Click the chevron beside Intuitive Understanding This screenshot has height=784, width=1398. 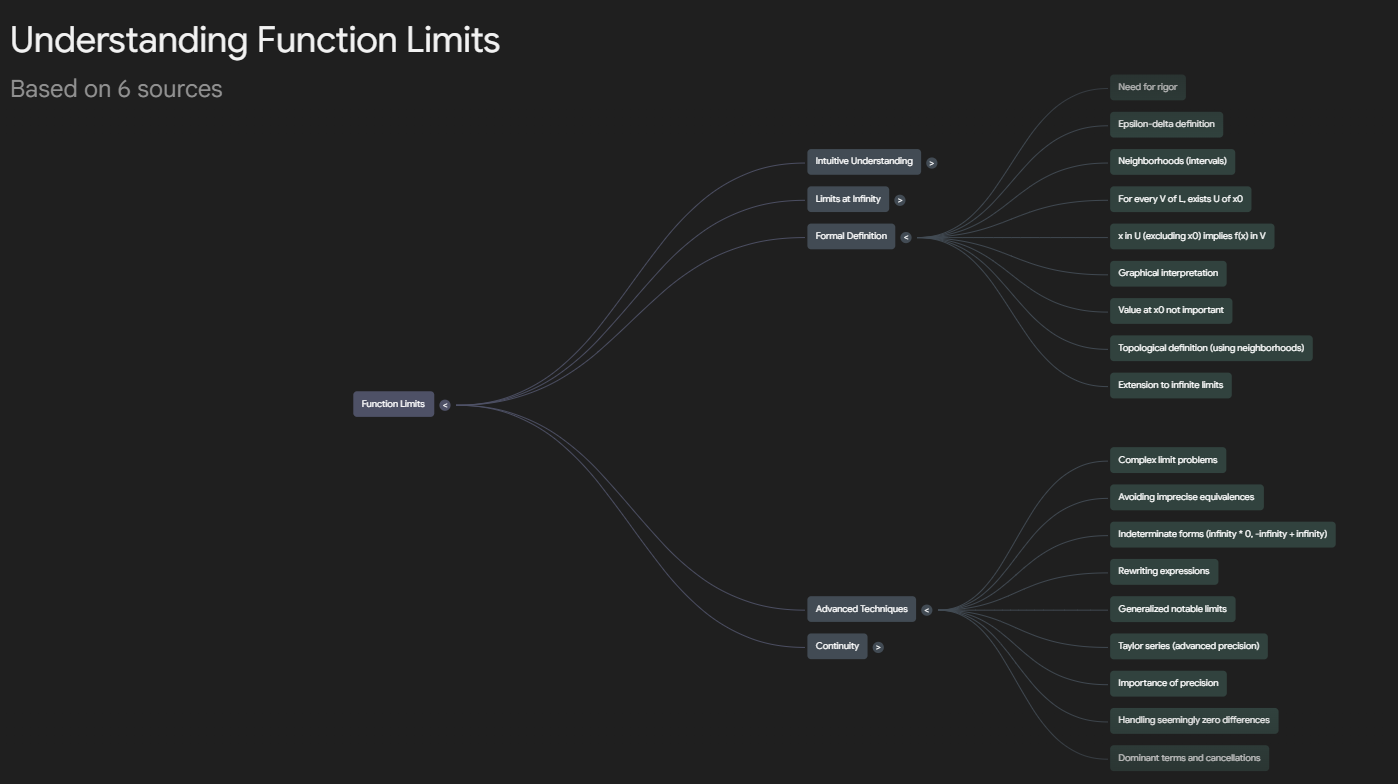(931, 161)
